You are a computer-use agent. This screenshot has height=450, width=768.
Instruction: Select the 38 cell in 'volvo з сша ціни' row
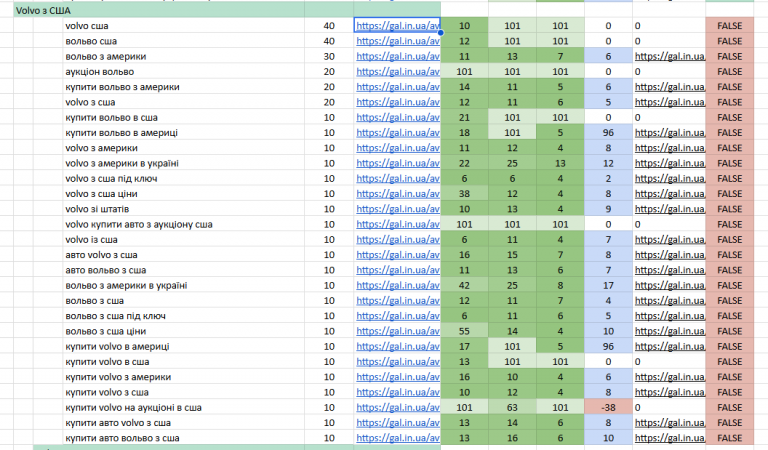464,194
